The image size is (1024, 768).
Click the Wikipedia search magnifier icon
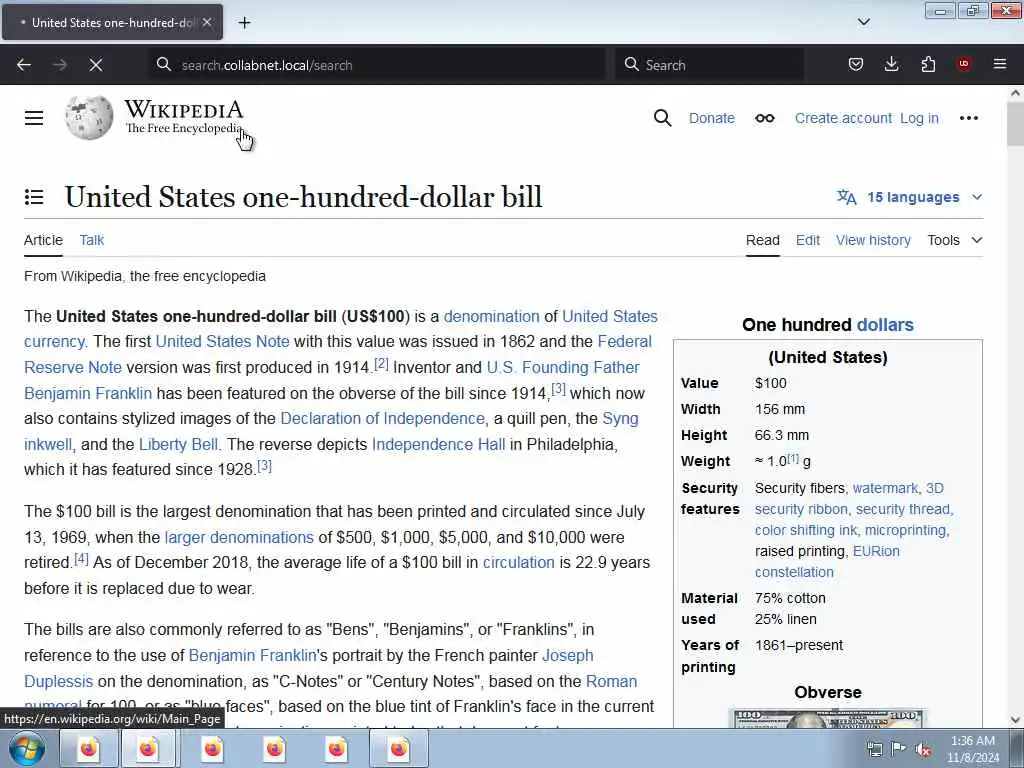(662, 118)
